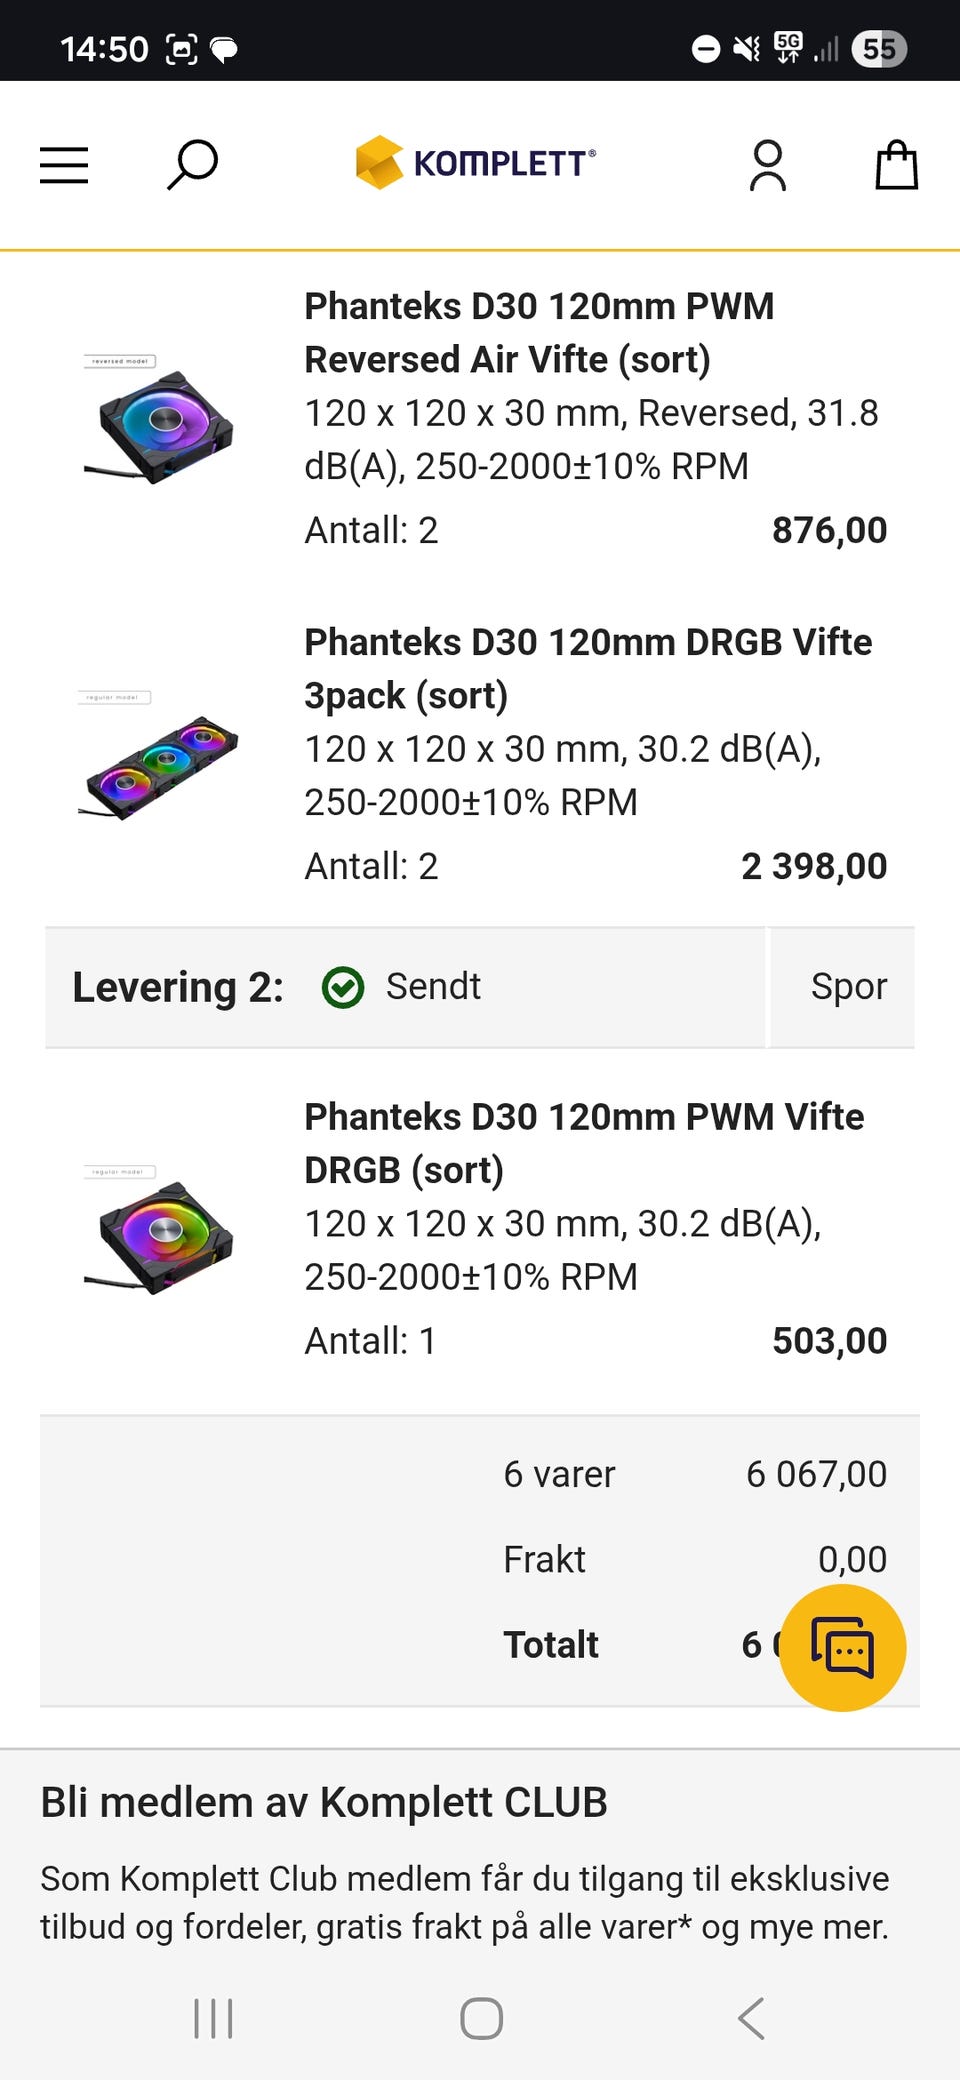This screenshot has height=2080, width=960.
Task: Tap the green Sendt checkmark icon
Action: pos(343,987)
